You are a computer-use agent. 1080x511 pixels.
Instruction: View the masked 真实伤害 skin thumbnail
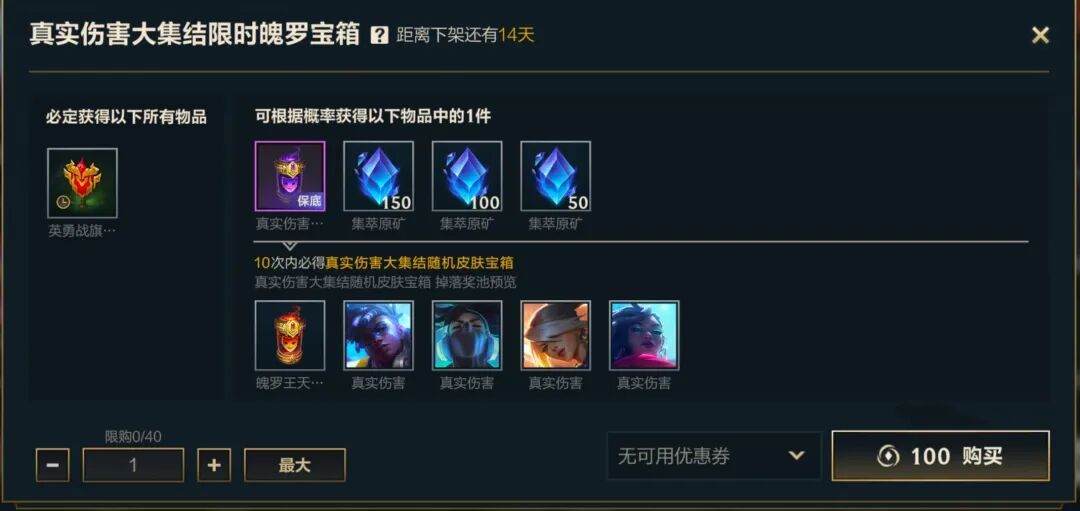tap(467, 335)
